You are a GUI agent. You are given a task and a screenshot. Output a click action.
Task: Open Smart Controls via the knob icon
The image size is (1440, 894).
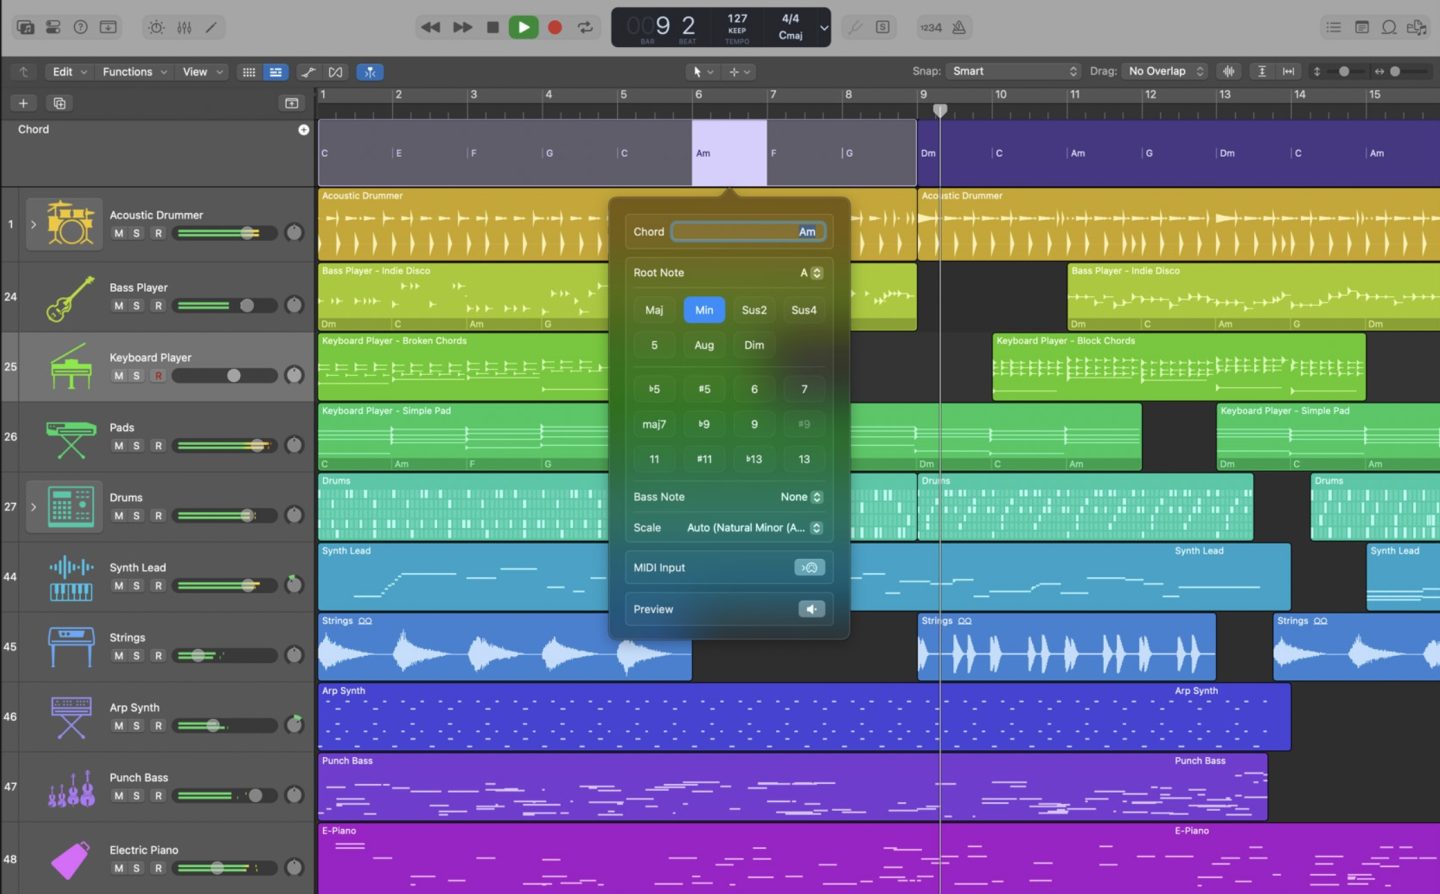coord(156,27)
